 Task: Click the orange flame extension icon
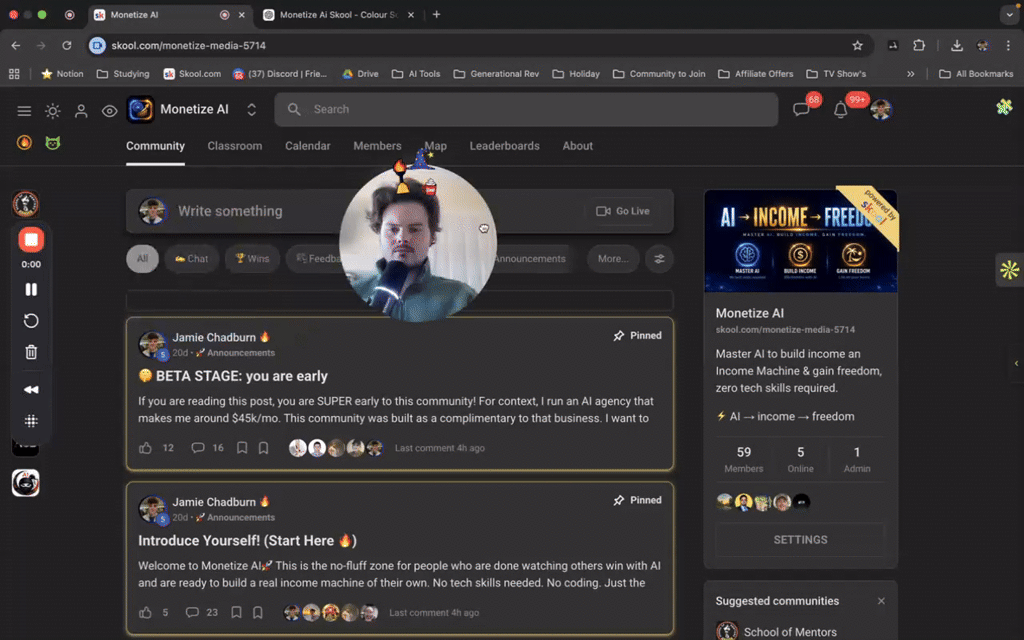pos(24,142)
